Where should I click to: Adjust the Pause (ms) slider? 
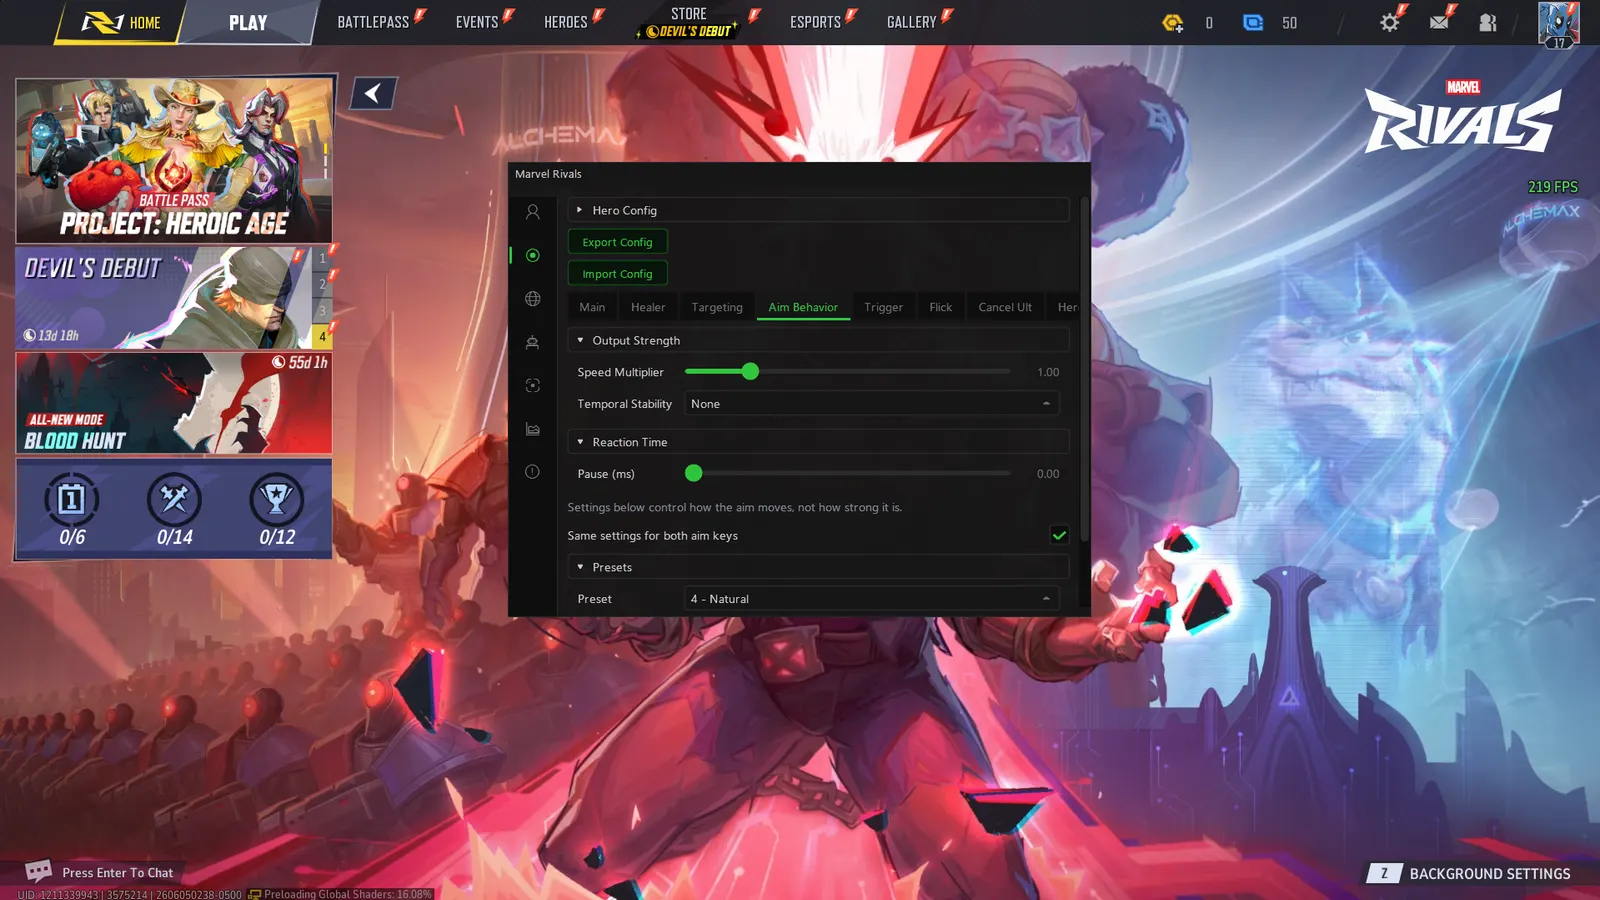point(848,474)
